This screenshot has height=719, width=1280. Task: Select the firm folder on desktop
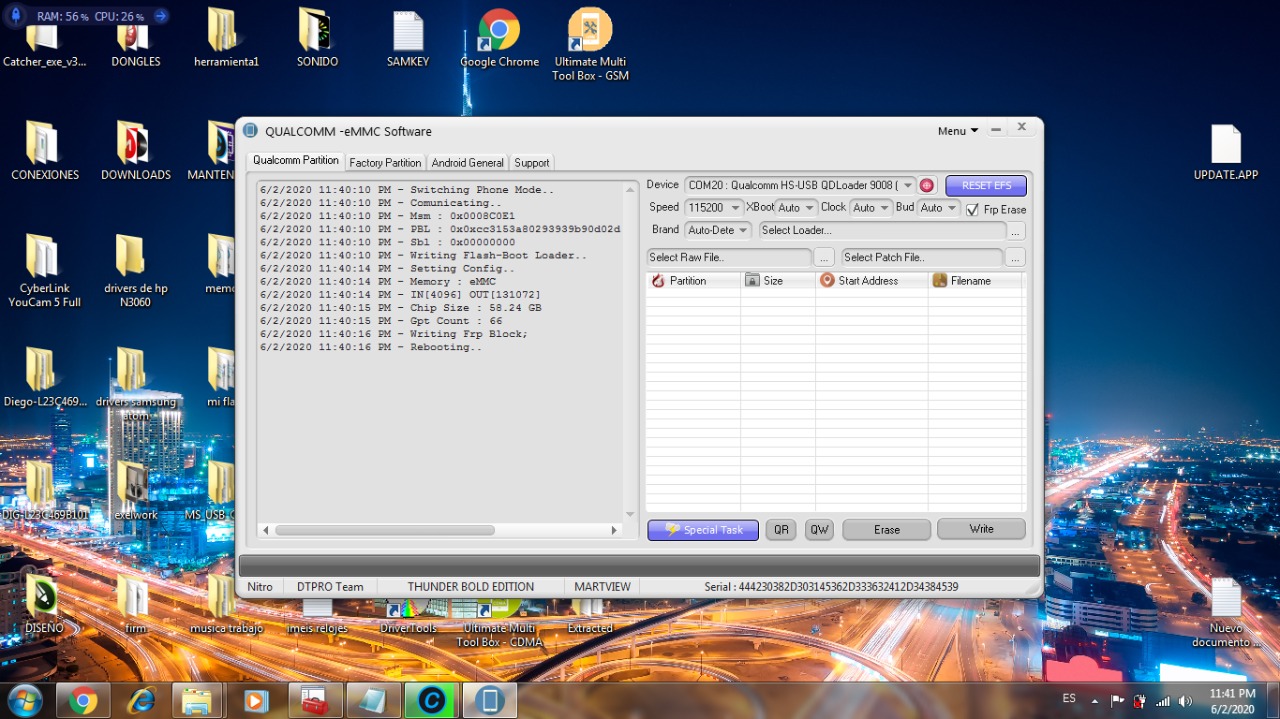(x=135, y=604)
